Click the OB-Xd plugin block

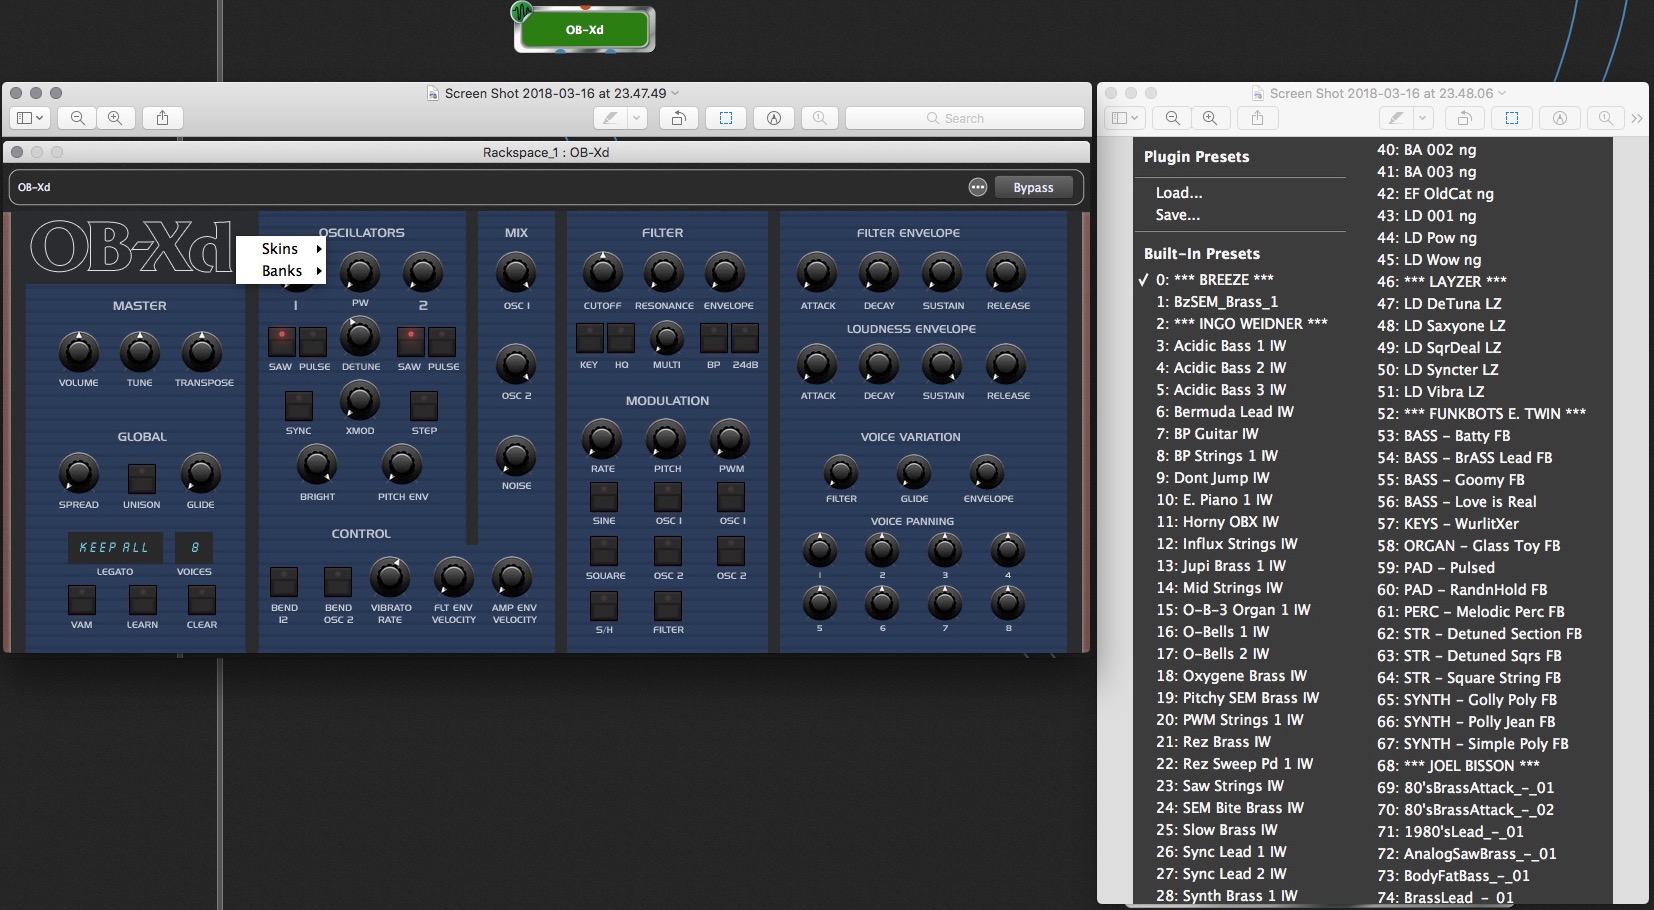[x=584, y=30]
